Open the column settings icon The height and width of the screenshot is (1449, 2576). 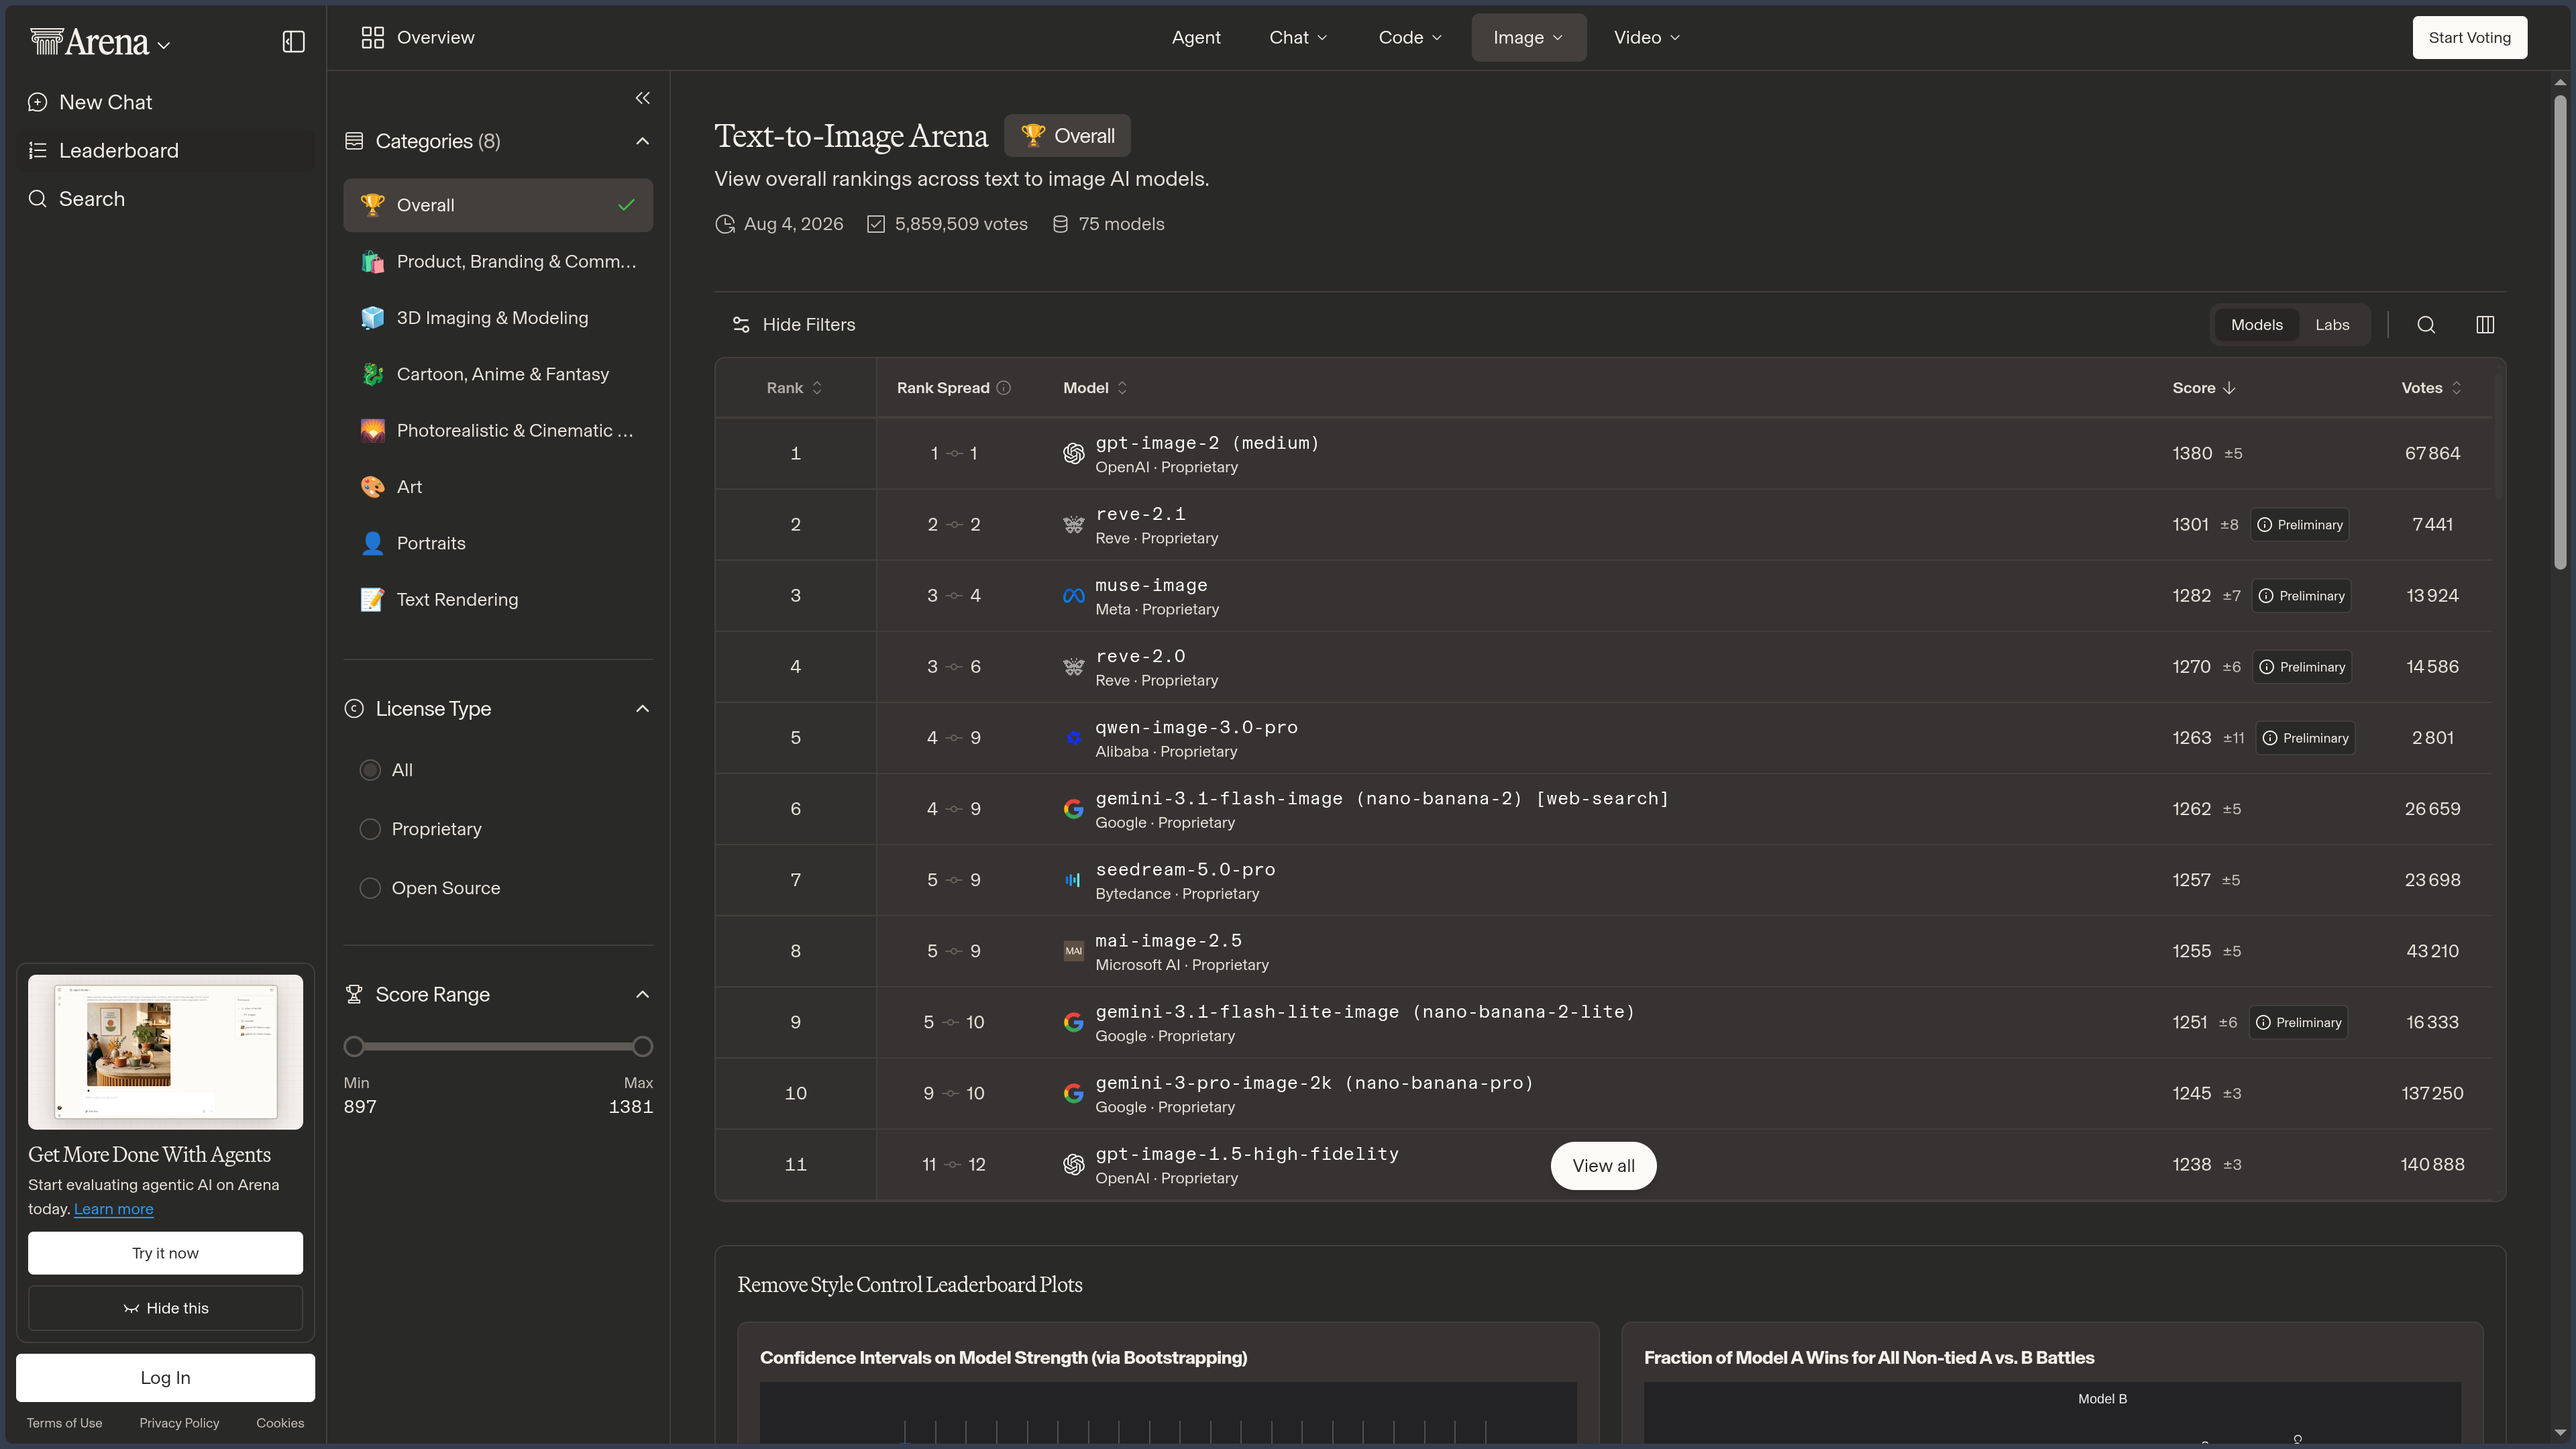[x=2485, y=324]
